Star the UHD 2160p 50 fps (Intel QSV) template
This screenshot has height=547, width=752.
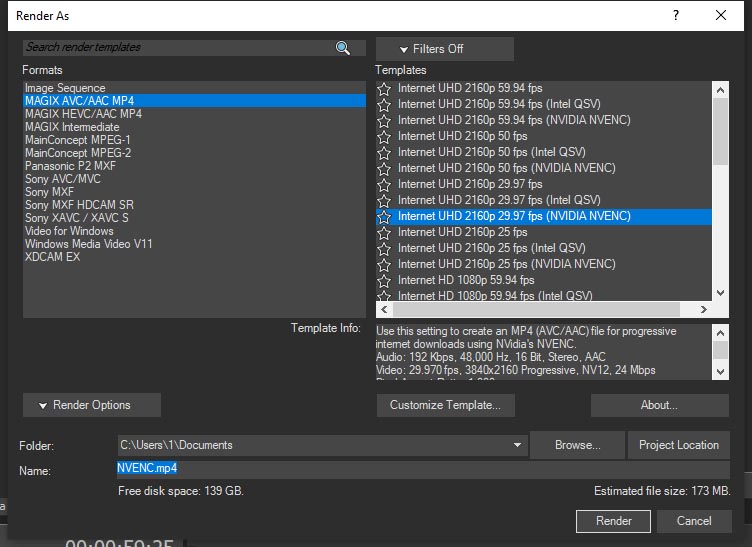click(x=384, y=152)
